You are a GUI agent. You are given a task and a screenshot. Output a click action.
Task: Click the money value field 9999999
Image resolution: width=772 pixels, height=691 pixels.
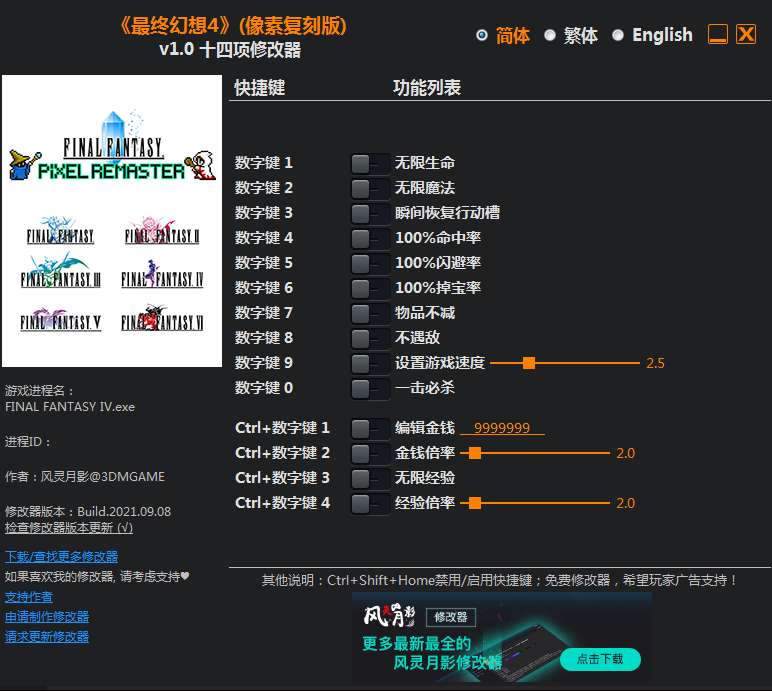502,428
